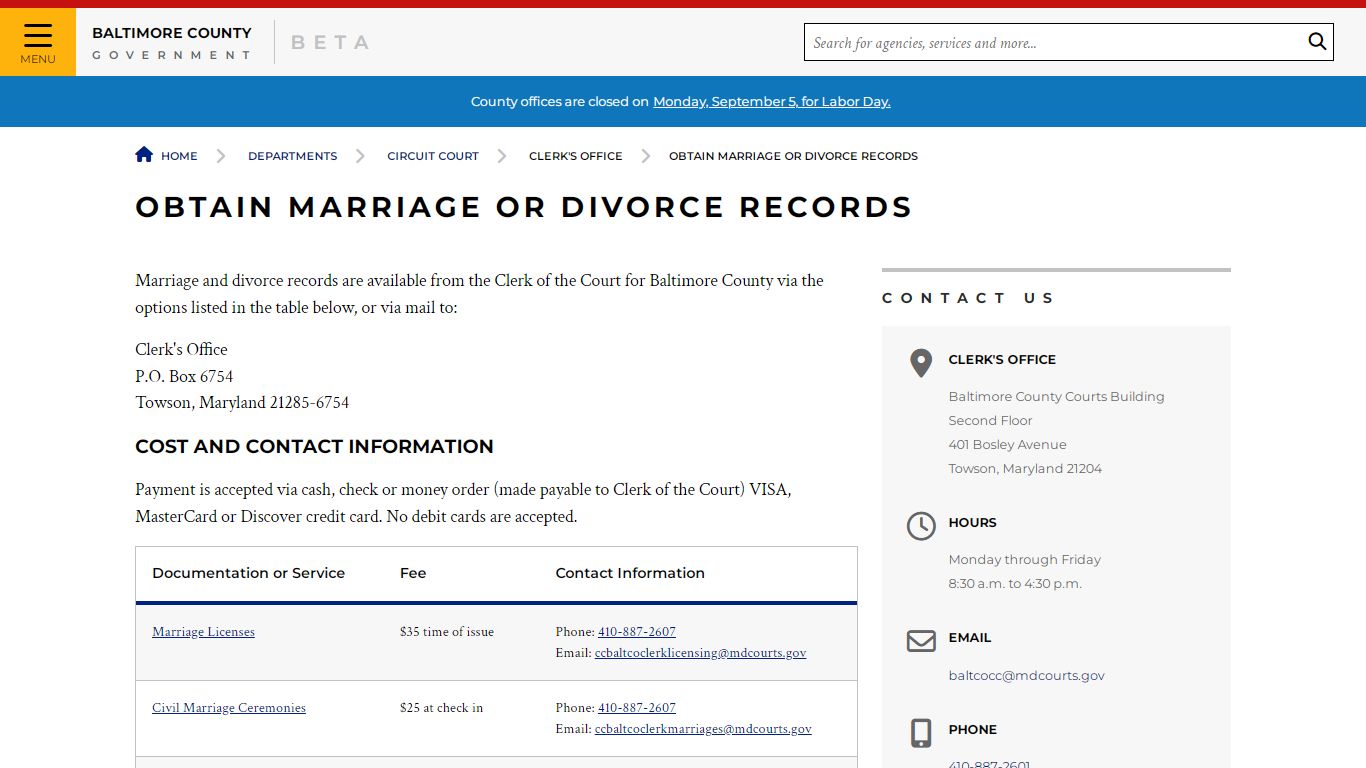
Task: Select the $35 time of issue fee
Action: 447,632
